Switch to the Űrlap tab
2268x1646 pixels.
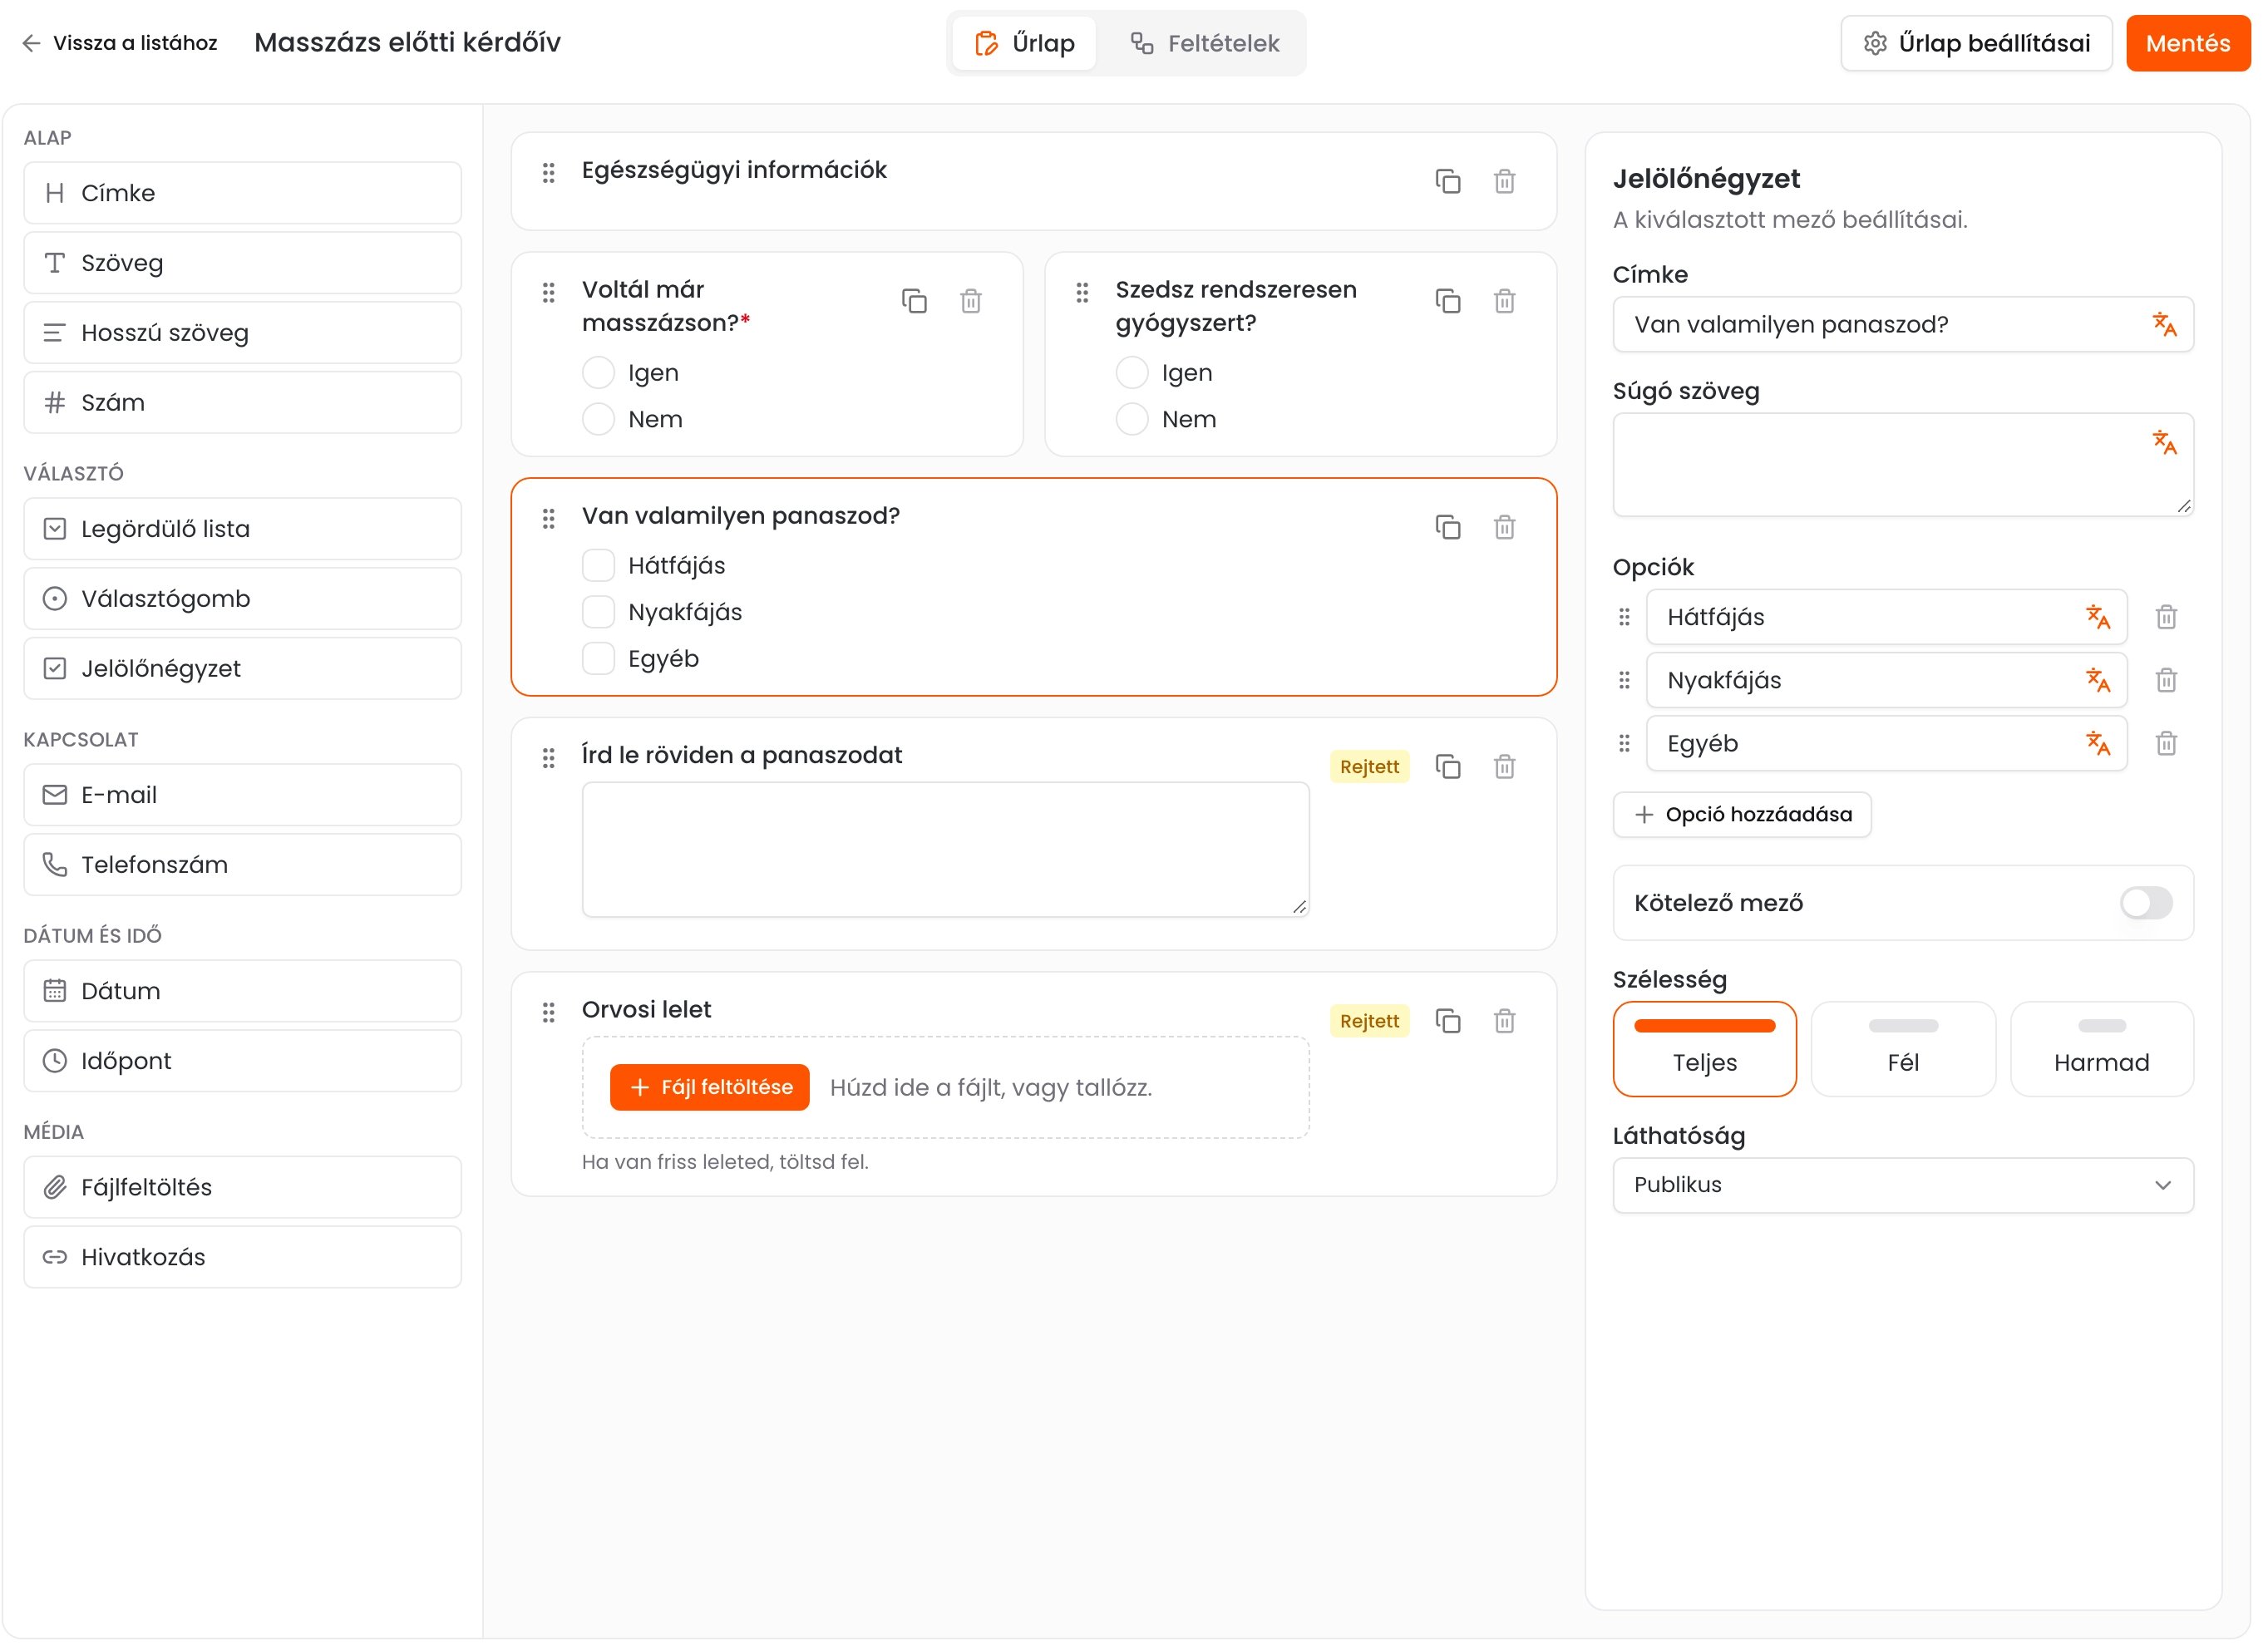point(1024,43)
